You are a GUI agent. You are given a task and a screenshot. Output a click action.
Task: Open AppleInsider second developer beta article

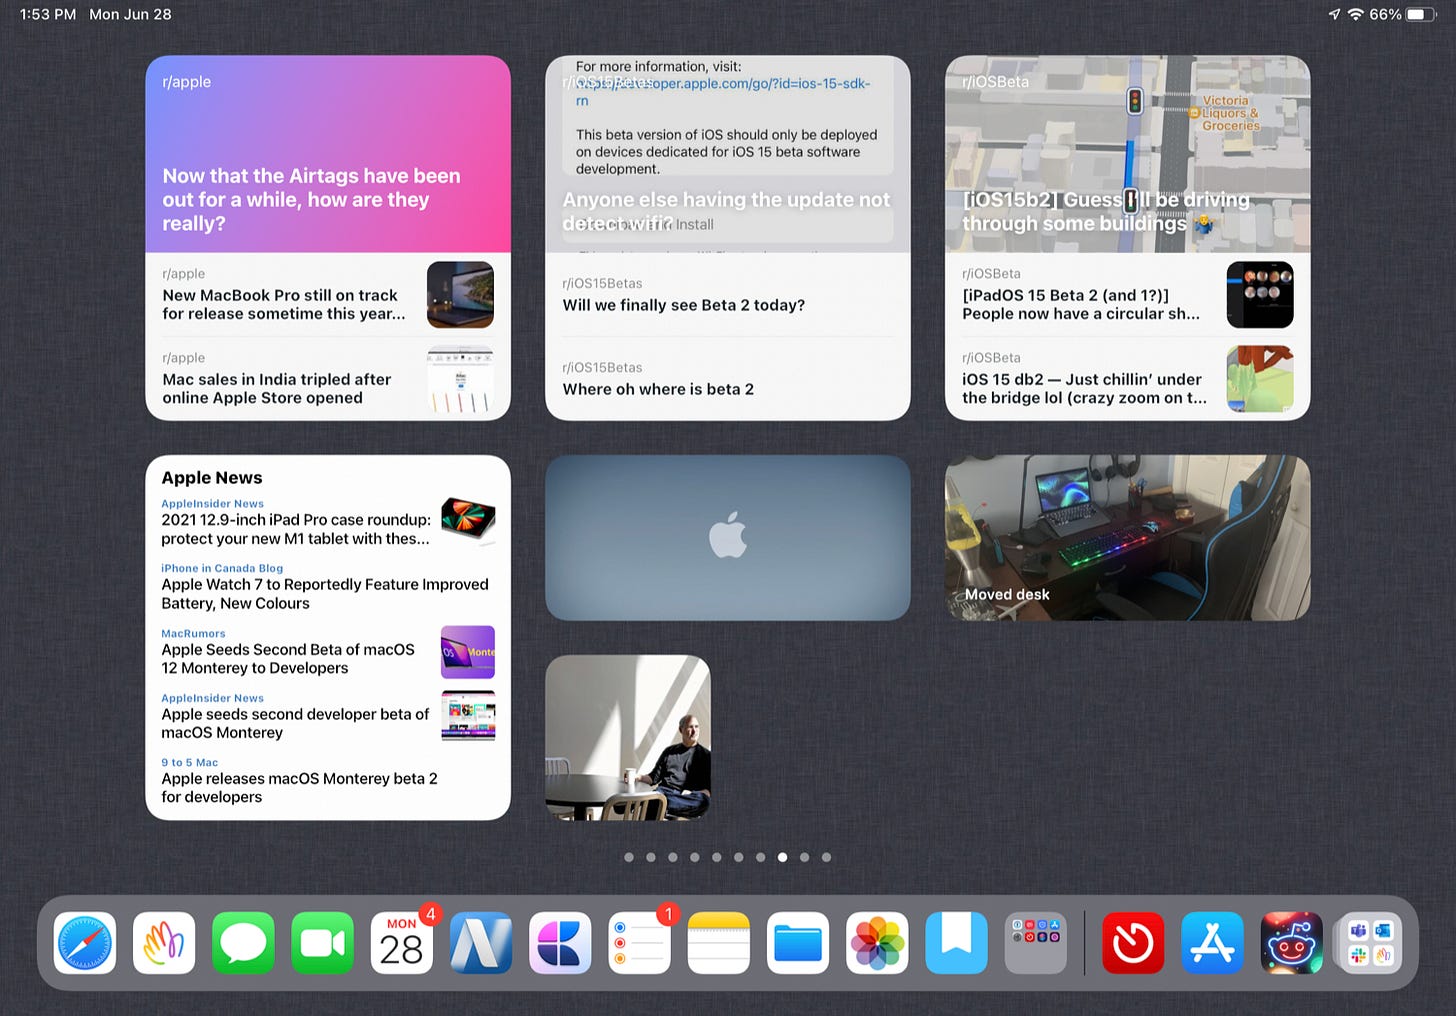[x=328, y=716]
